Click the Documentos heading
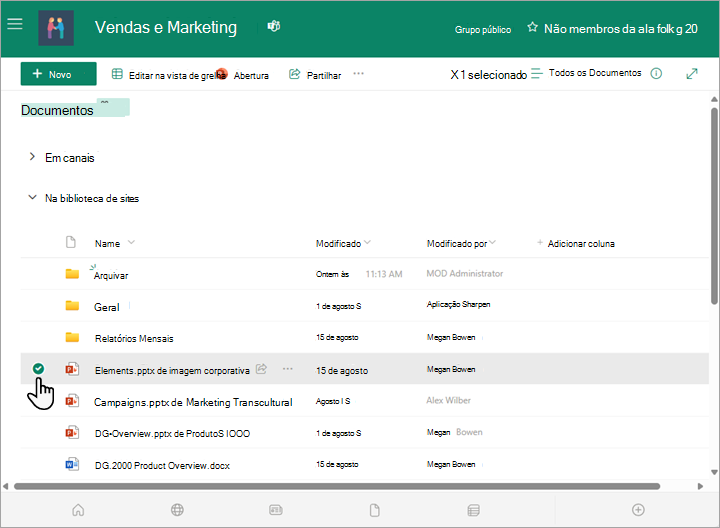Screen dimensions: 720x528 [57, 110]
